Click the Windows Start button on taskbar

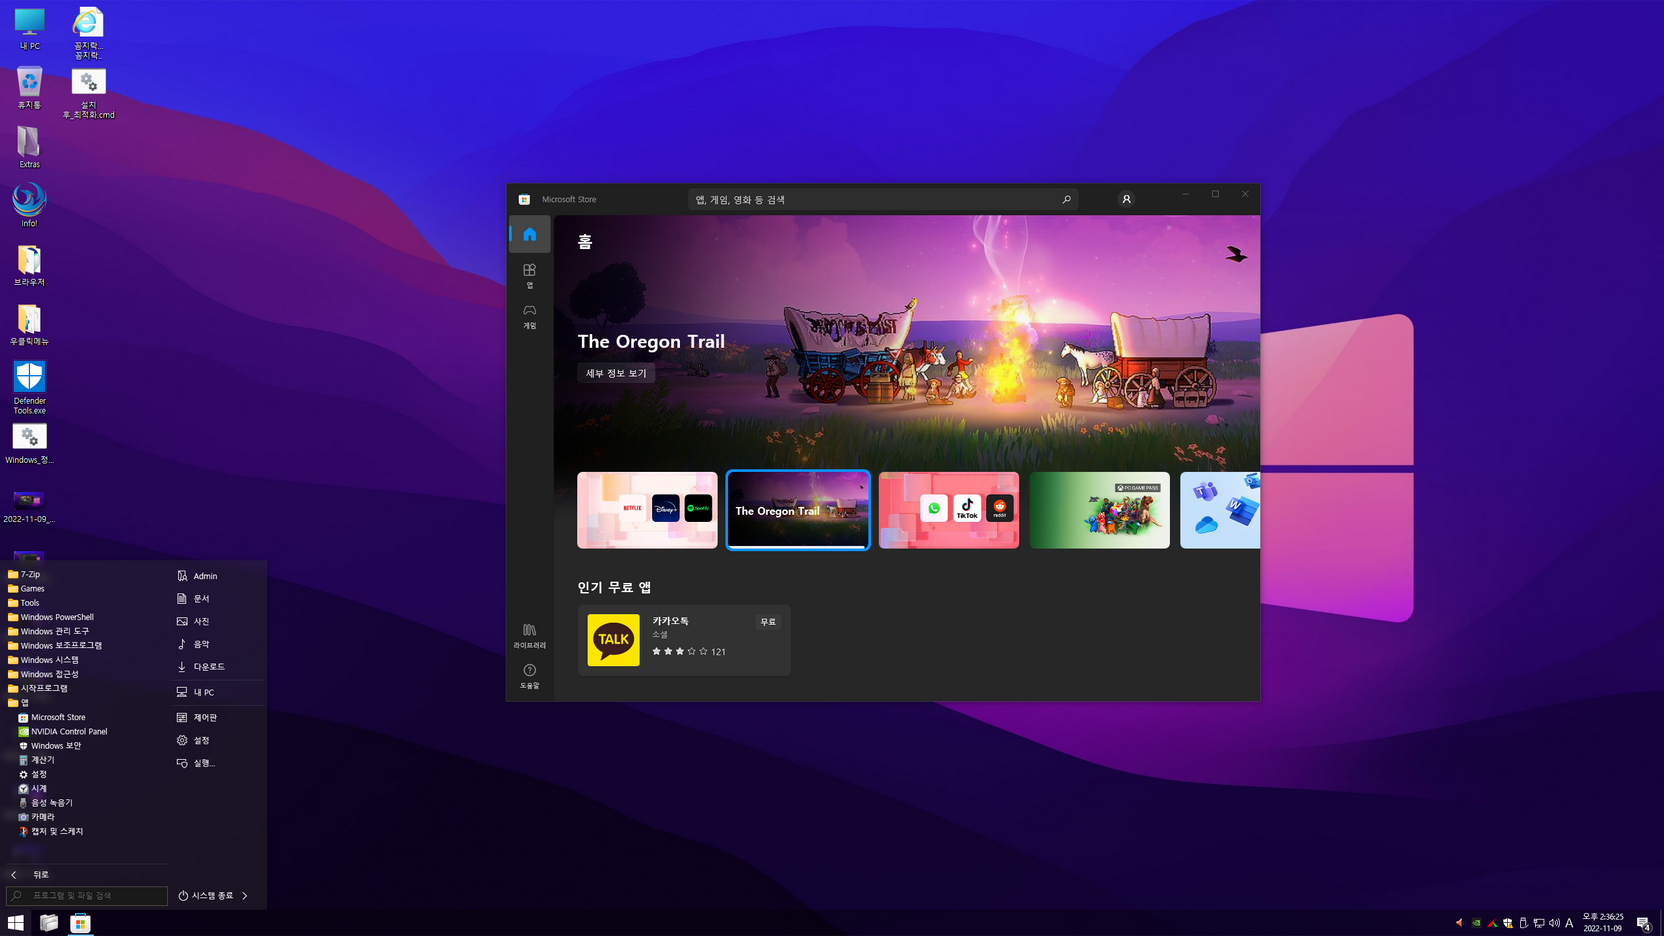point(15,922)
